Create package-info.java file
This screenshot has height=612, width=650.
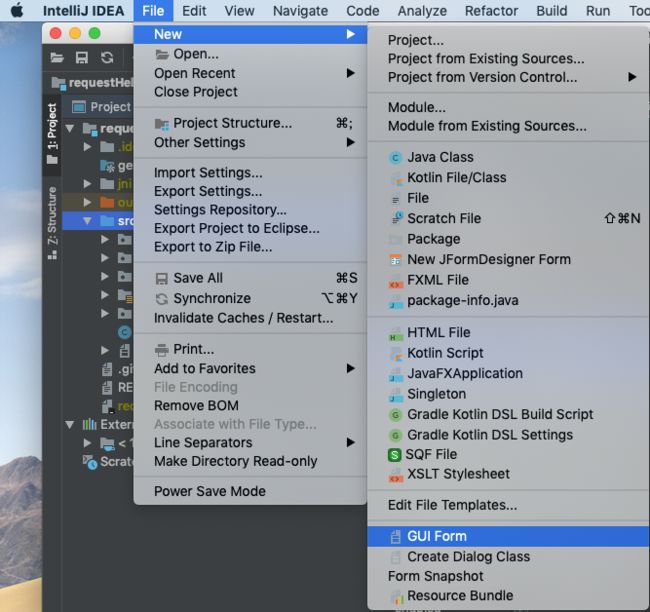point(508,300)
